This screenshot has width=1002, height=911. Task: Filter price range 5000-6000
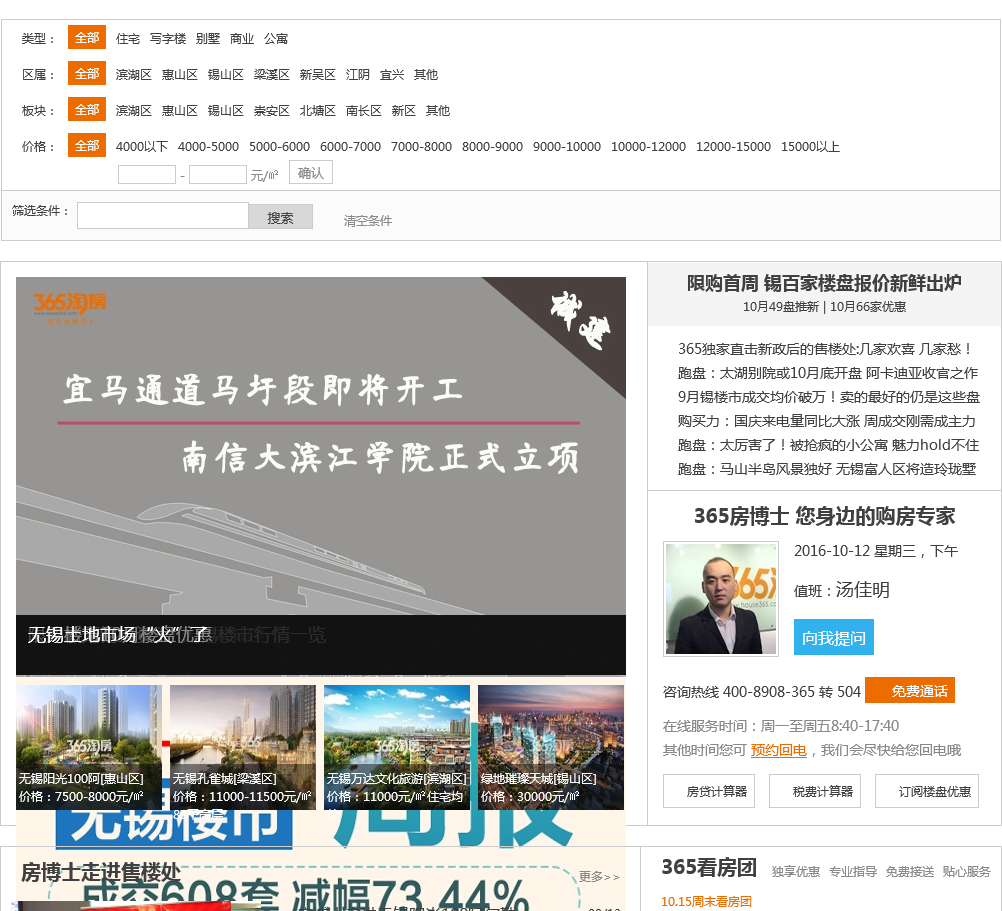pos(279,147)
